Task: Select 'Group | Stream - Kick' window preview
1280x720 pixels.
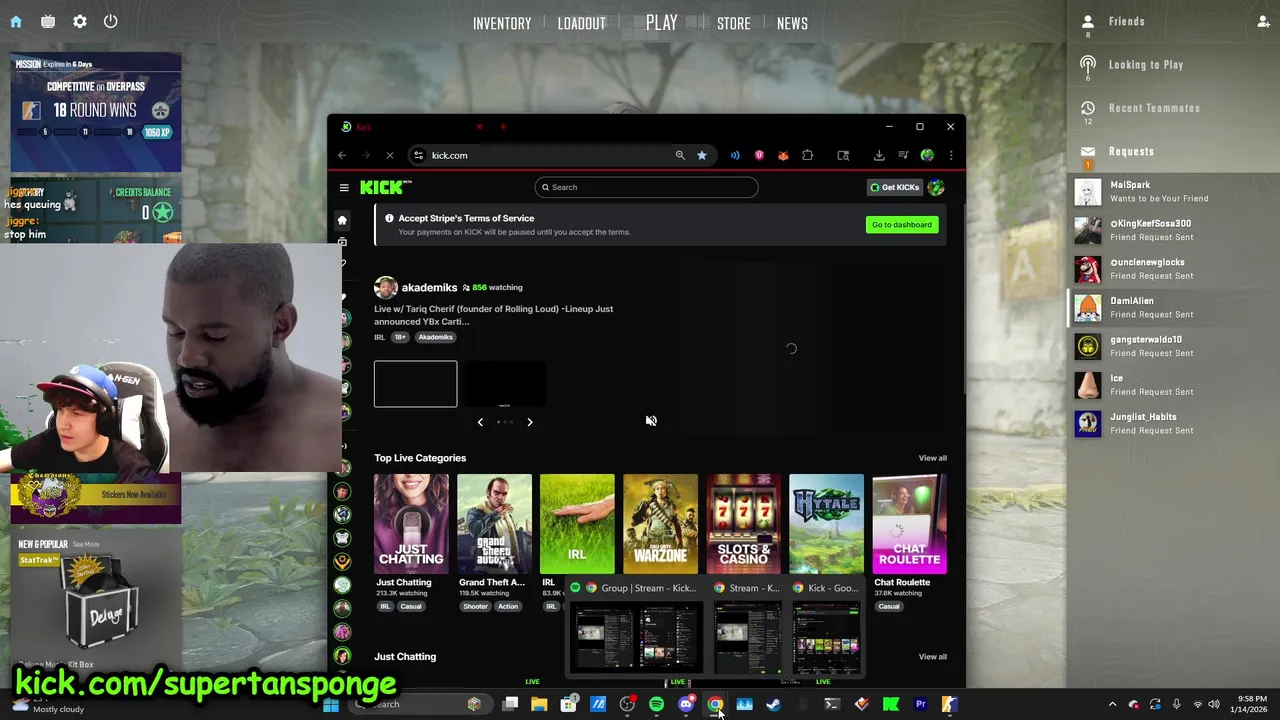Action: click(x=635, y=627)
